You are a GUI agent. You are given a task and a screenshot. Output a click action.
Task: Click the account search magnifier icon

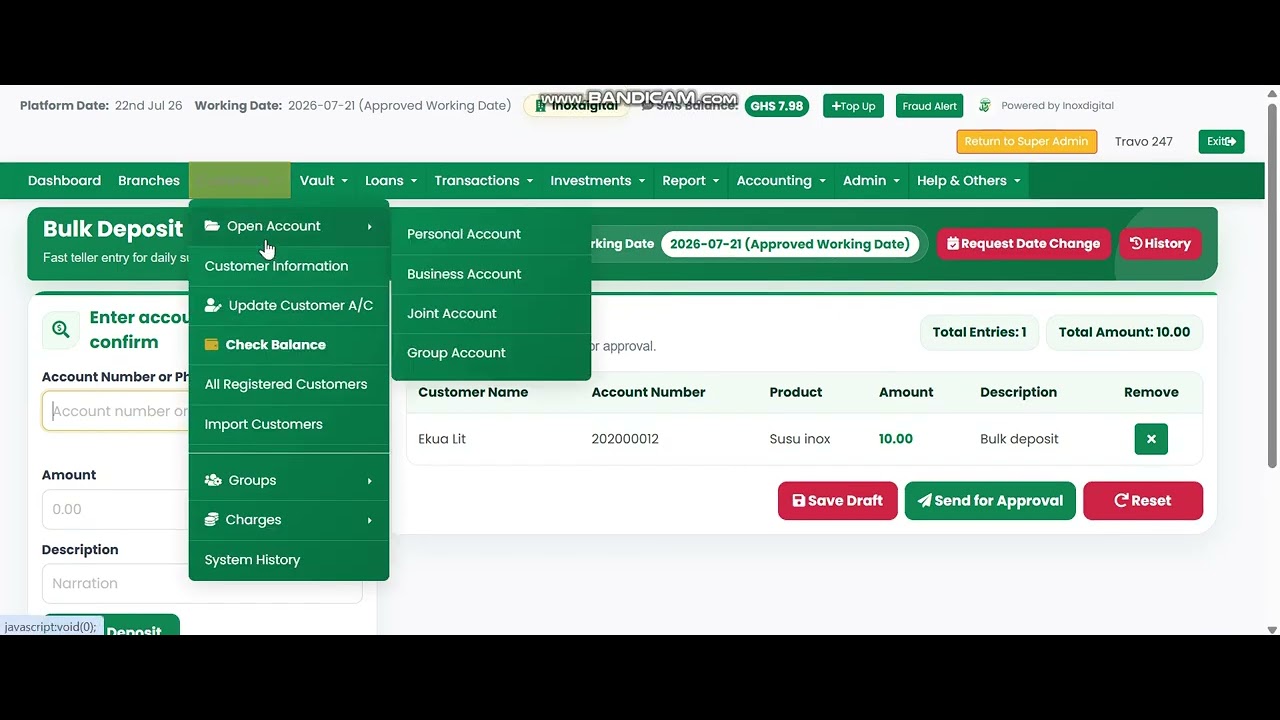pyautogui.click(x=61, y=329)
